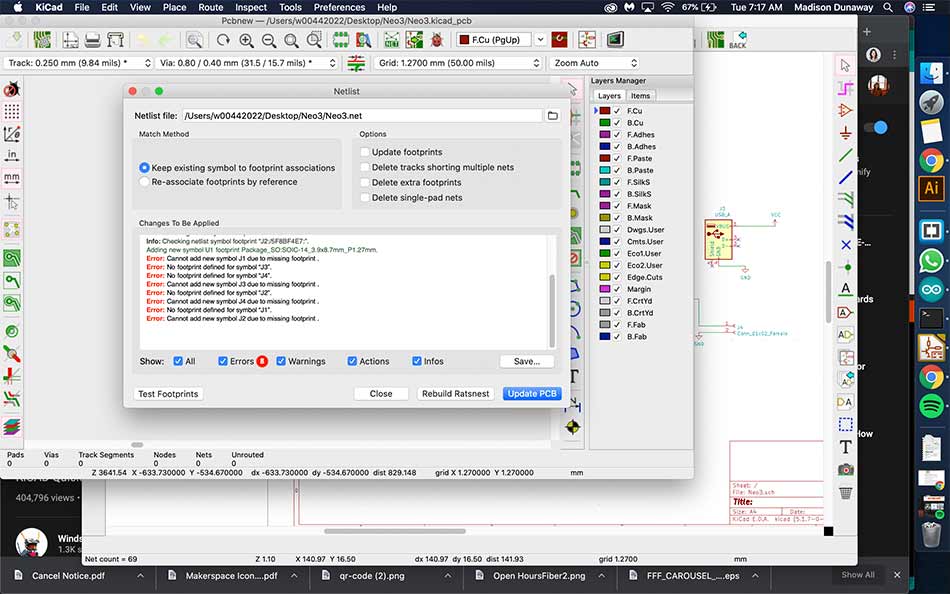Expand Cancel Notice.pdf download options
Screen dimensions: 950x594
point(140,576)
